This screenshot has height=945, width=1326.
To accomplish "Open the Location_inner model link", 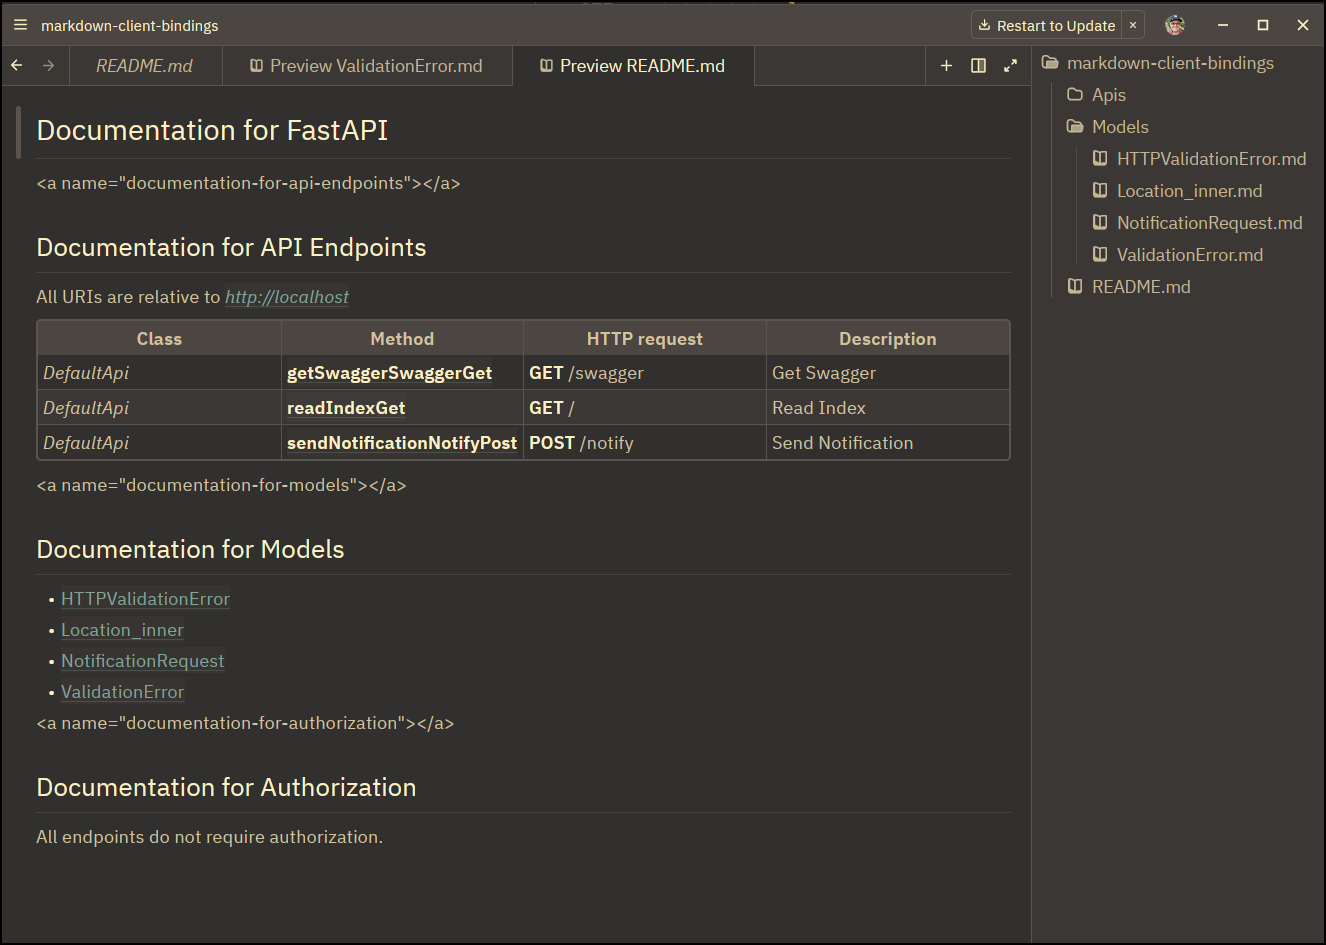I will coord(122,630).
